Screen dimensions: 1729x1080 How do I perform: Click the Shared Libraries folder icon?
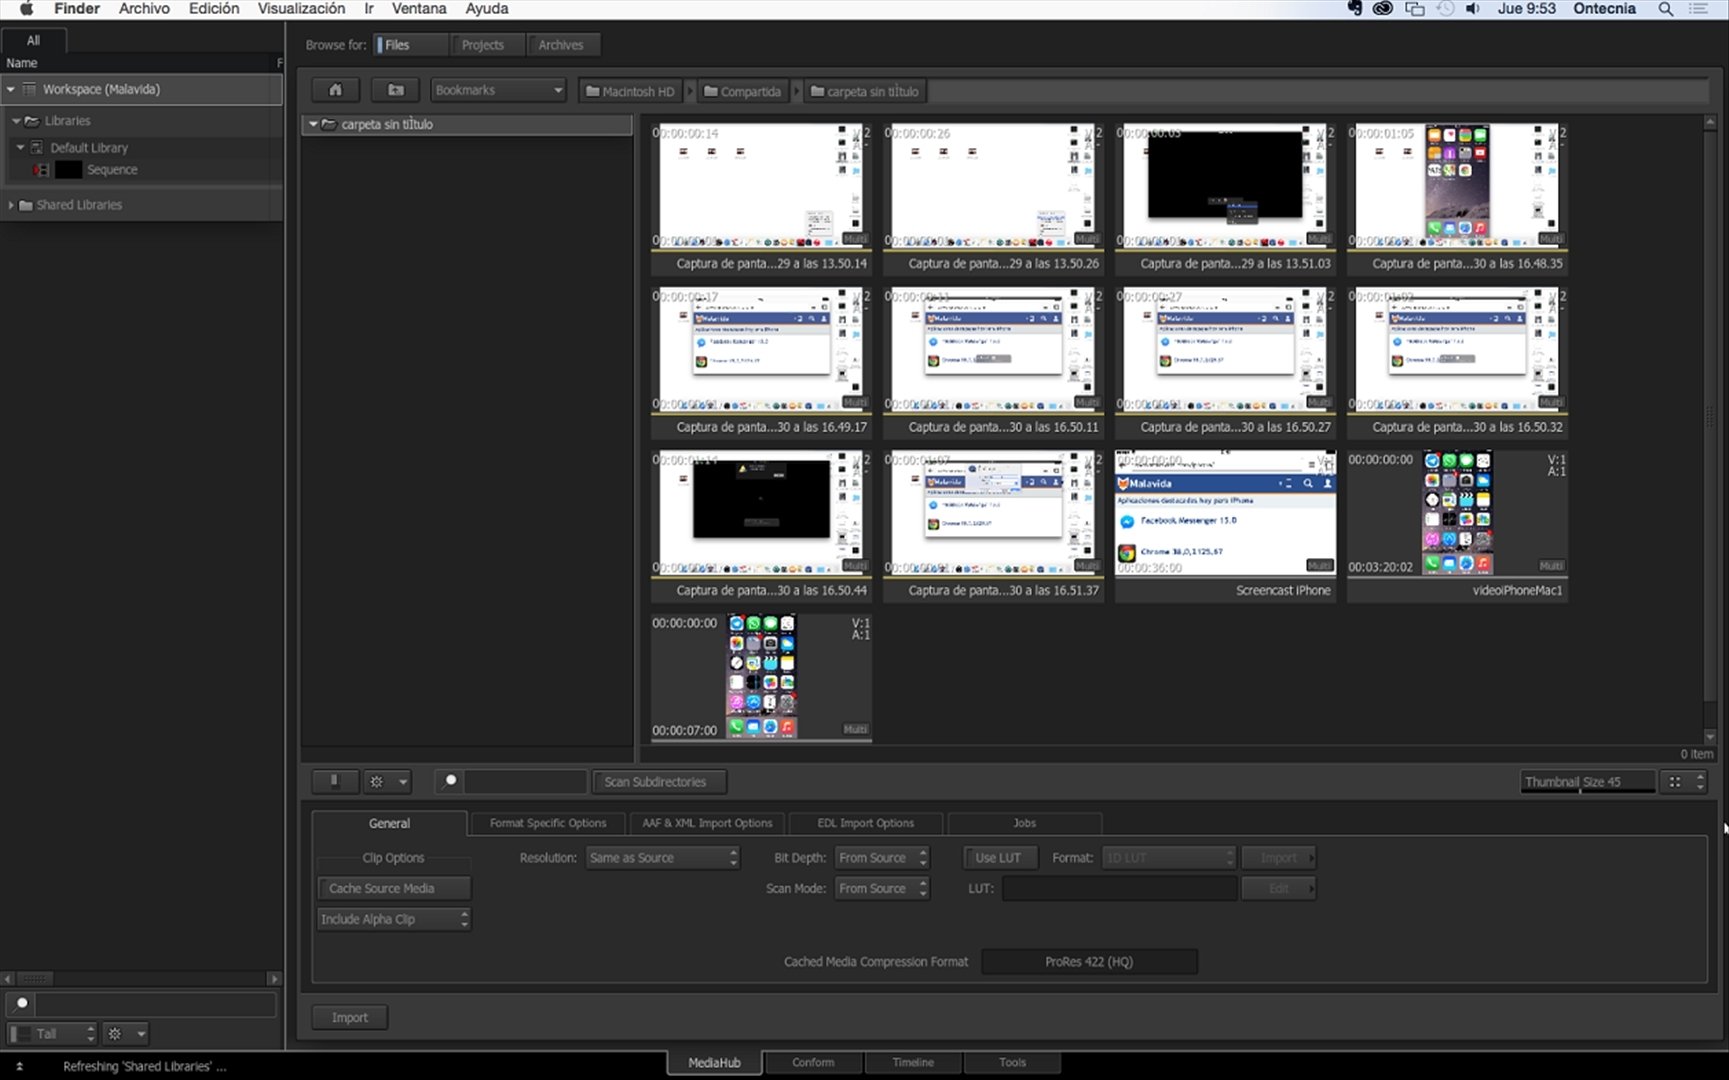click(26, 205)
